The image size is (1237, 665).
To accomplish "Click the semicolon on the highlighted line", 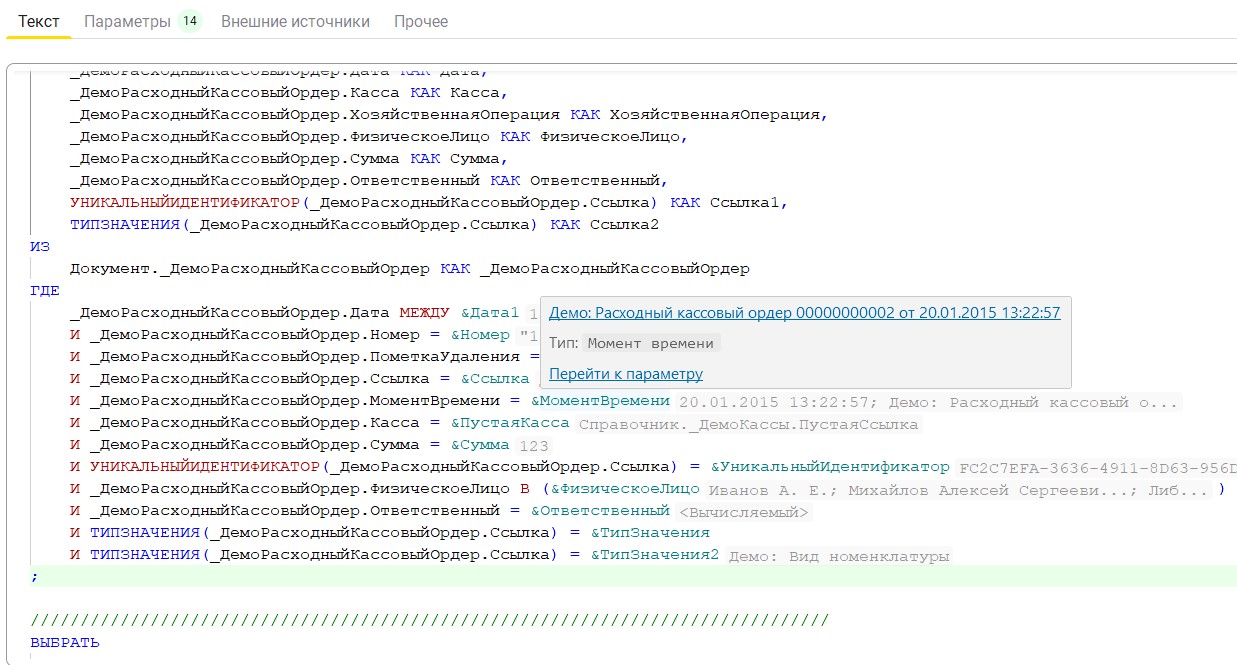I will point(34,577).
